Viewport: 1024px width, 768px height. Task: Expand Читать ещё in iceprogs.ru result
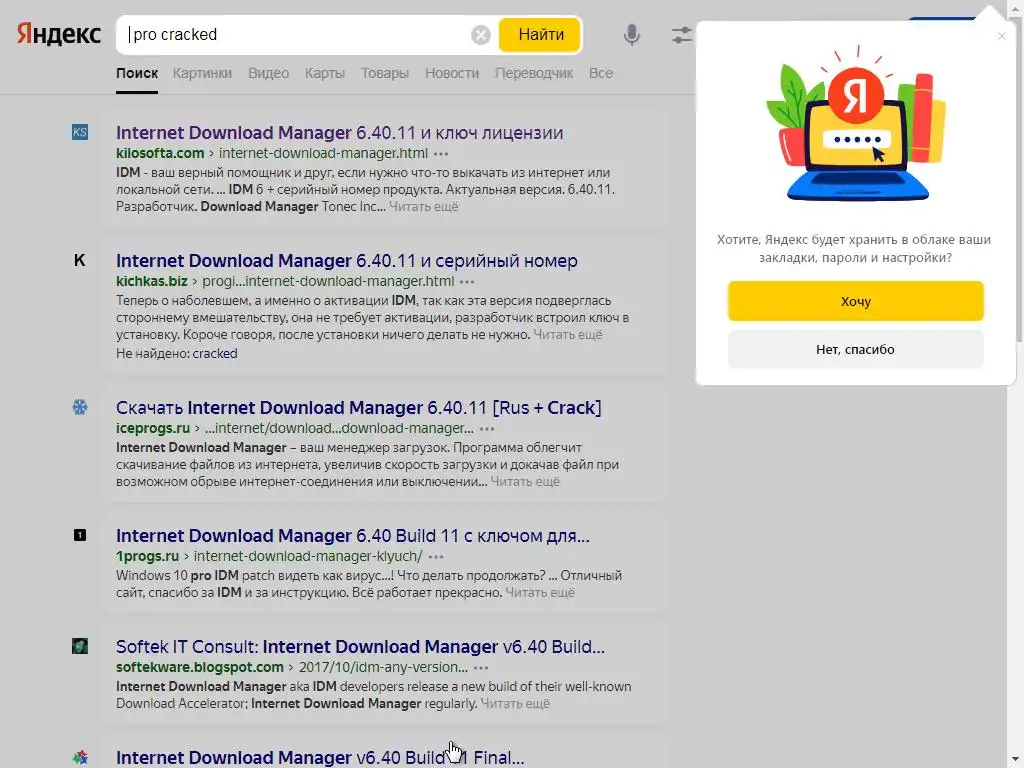[x=525, y=481]
